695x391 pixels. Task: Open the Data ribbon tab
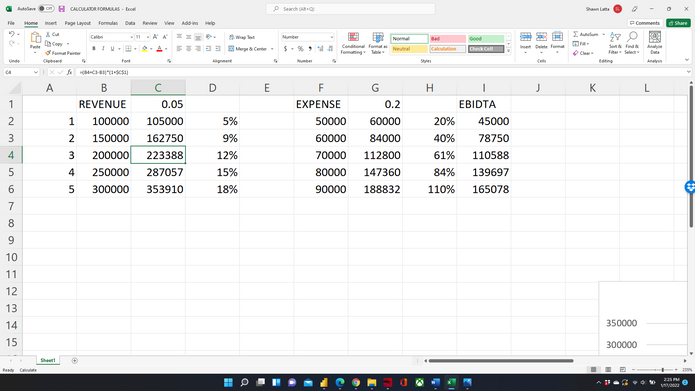(x=130, y=23)
